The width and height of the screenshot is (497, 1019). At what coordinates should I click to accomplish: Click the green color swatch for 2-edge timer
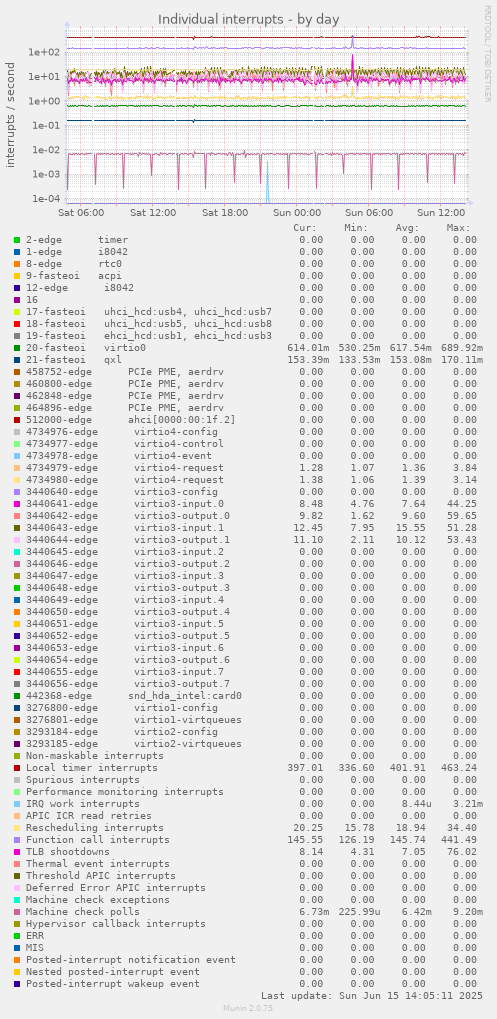click(x=17, y=240)
